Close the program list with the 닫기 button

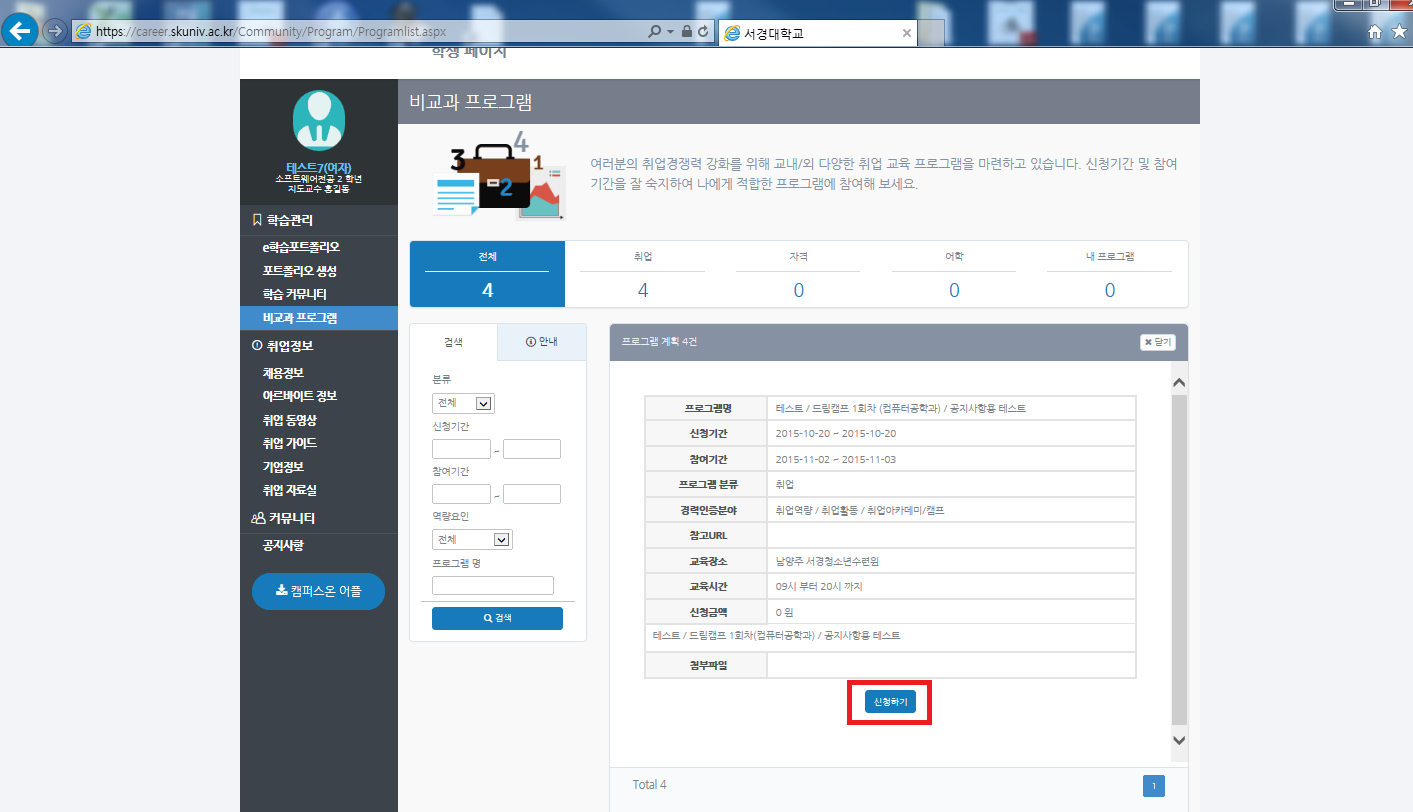[x=1158, y=342]
